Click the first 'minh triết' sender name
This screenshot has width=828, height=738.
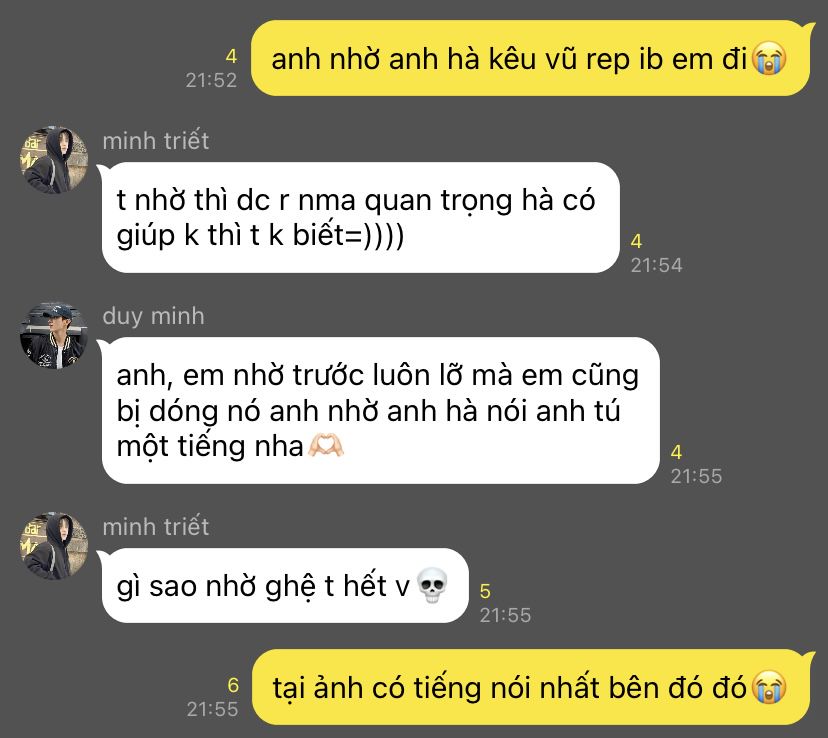[156, 141]
